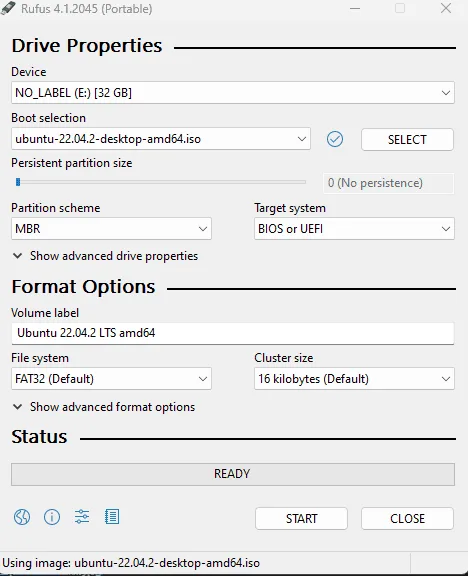This screenshot has height=576, width=468.
Task: Click the persistent partition size slider handle
Action: click(x=18, y=182)
